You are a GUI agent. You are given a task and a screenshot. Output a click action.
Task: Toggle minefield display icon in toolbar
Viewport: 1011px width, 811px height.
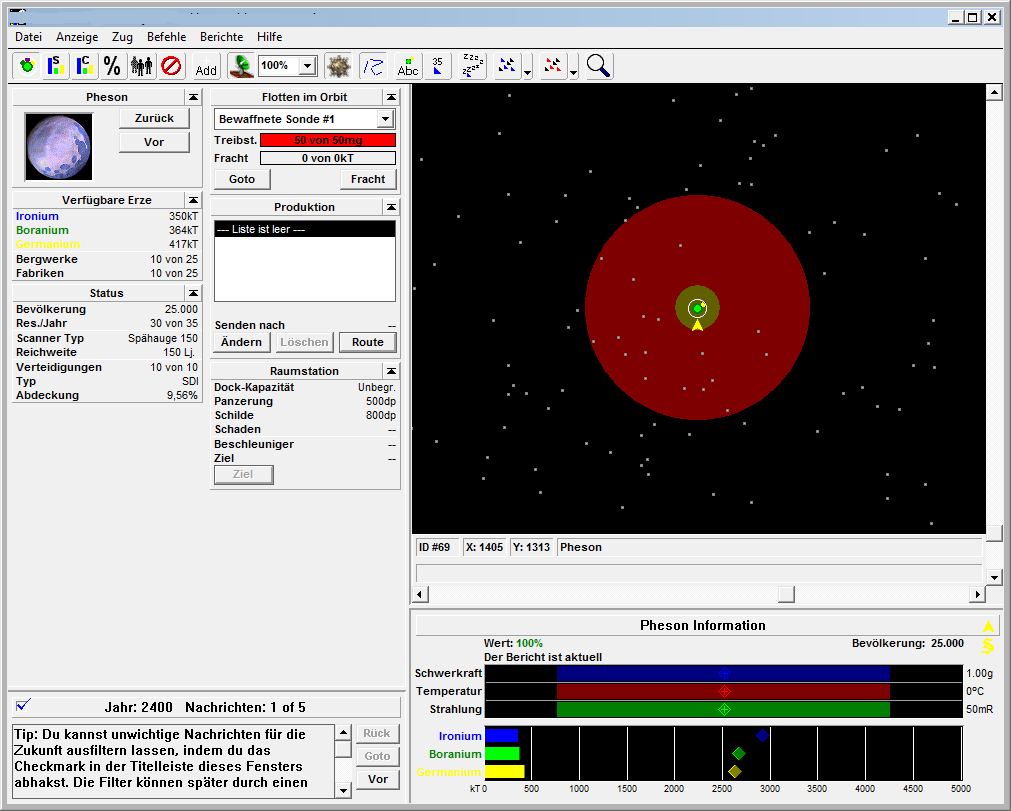[x=338, y=66]
